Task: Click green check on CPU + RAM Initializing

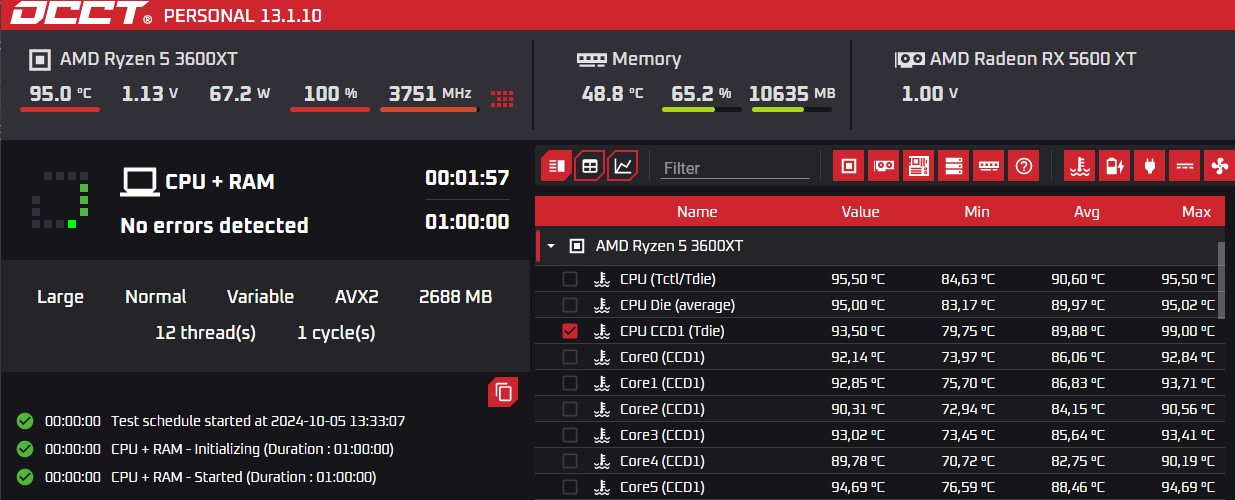Action: click(25, 450)
